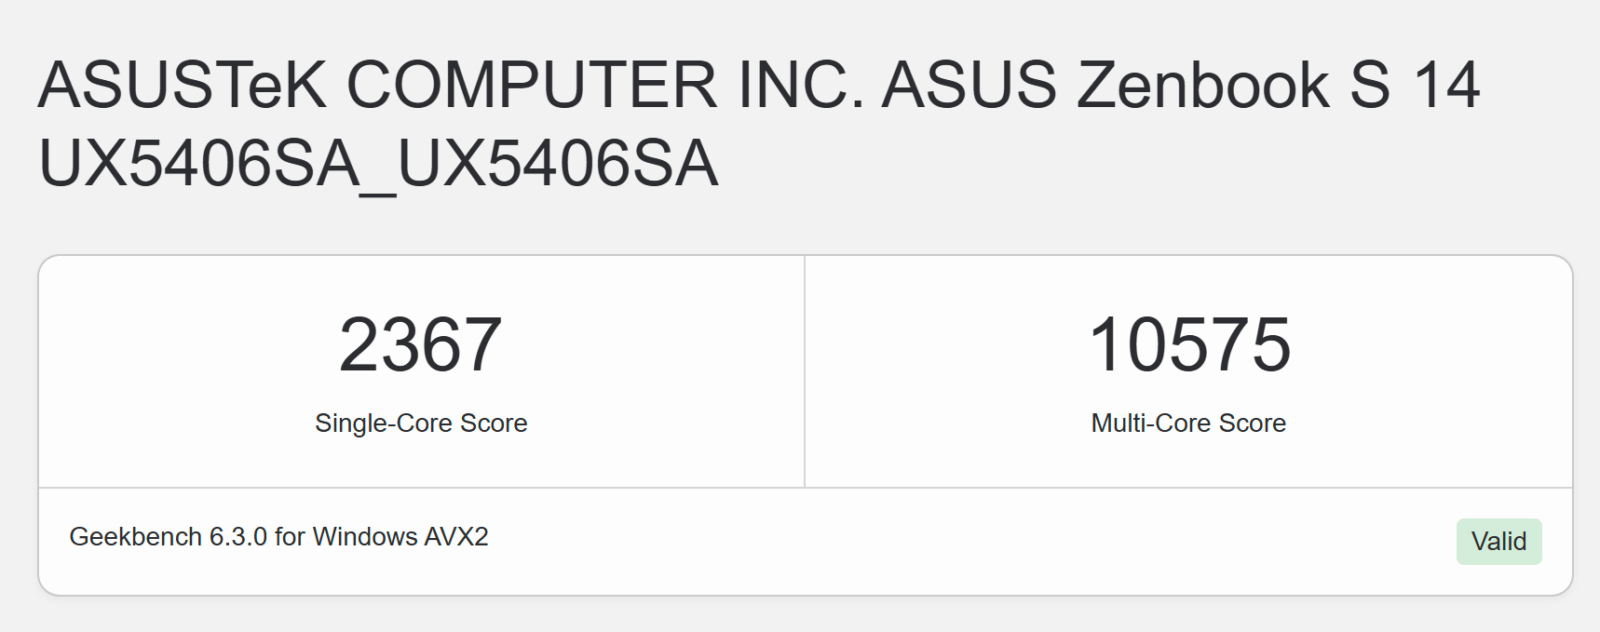
Task: Click the UX5406SA_UX5406SA model text
Action: point(378,164)
